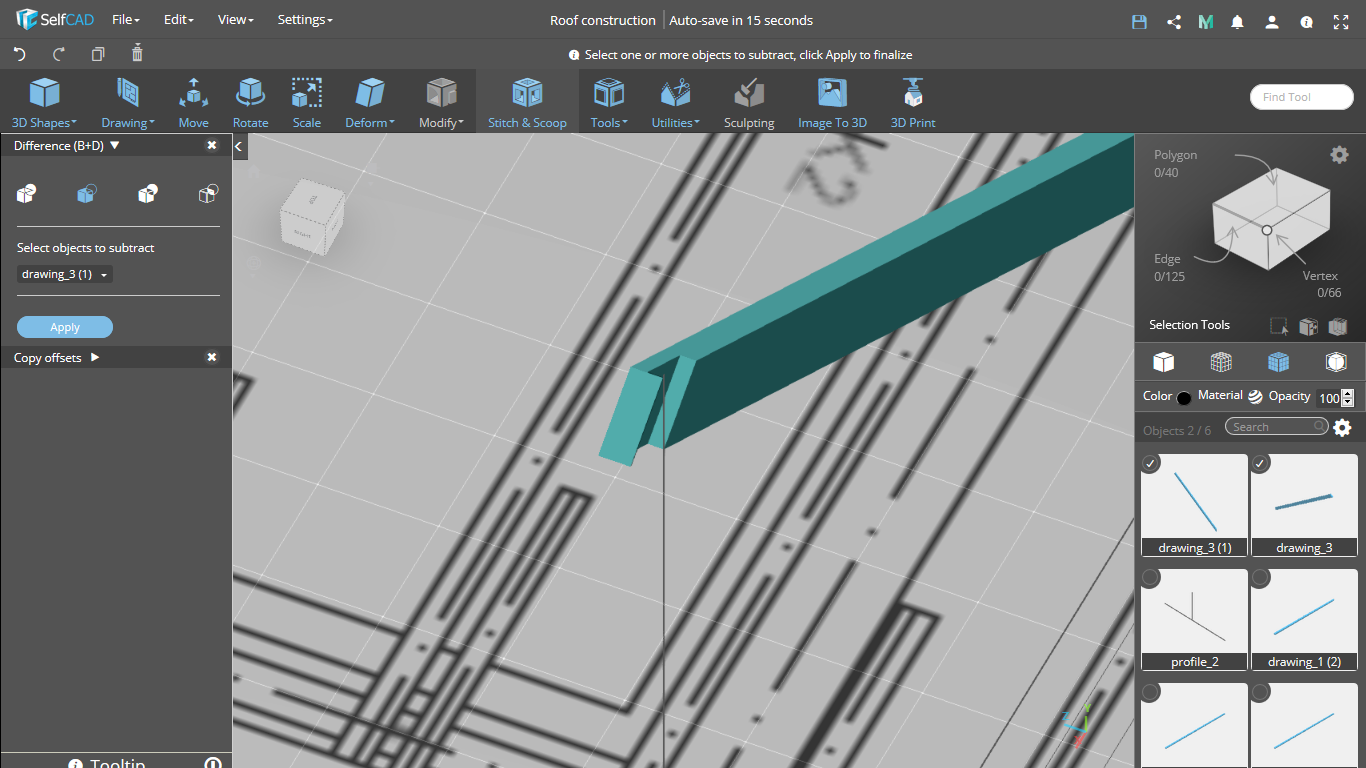Select the Difference boolean icon

click(x=87, y=194)
